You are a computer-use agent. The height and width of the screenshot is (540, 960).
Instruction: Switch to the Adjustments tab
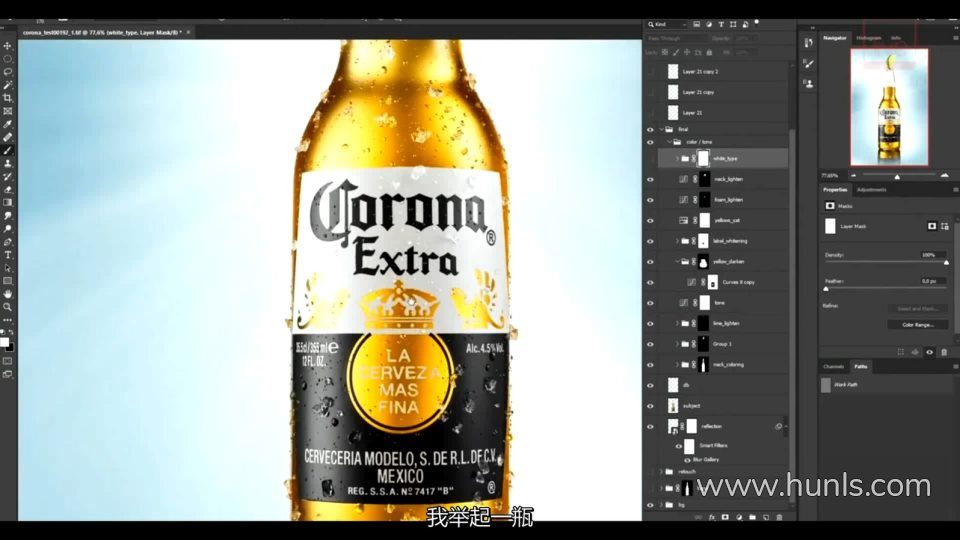[x=872, y=190]
